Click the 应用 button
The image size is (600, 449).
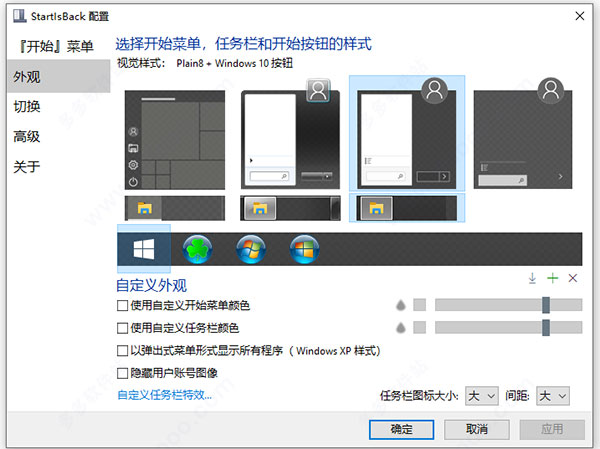coord(552,429)
